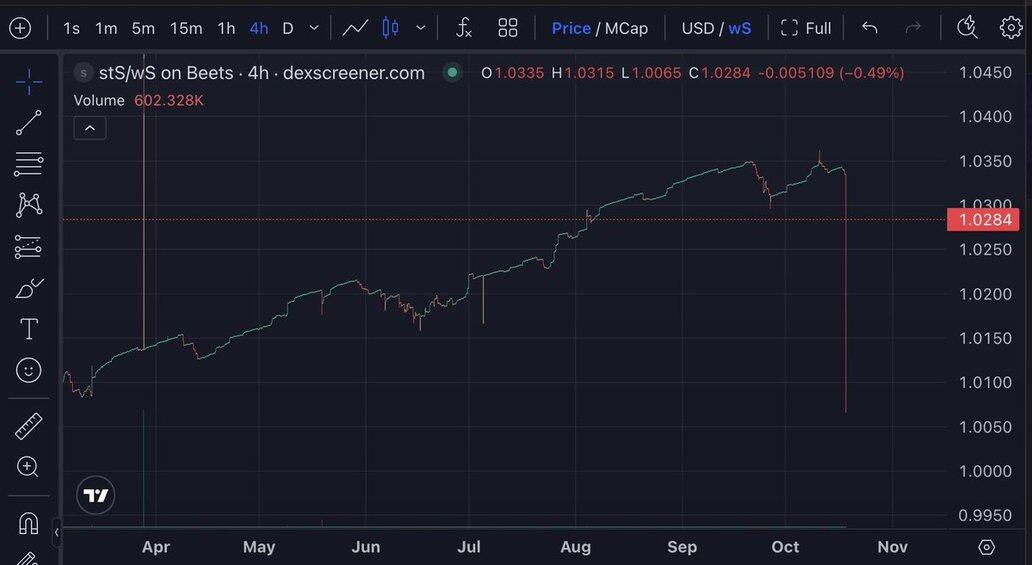The image size is (1032, 565).
Task: Open chart type dropdown arrow
Action: click(420, 28)
